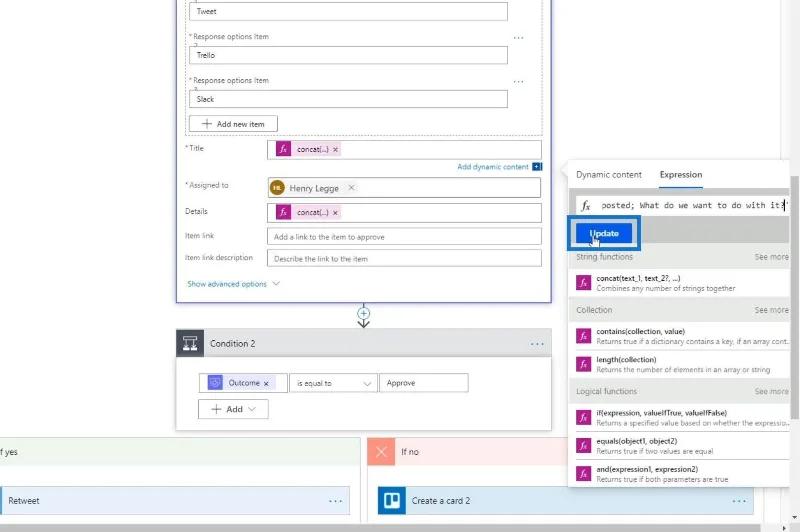
Task: Click the blue Add dynamic content plus icon
Action: (537, 167)
